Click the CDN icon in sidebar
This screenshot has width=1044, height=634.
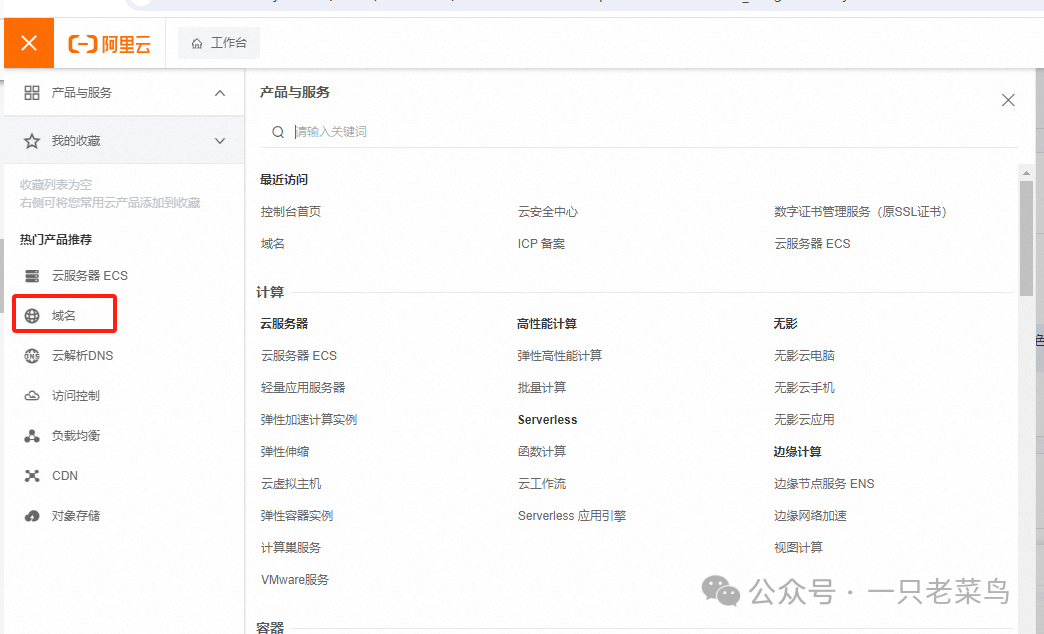(32, 476)
